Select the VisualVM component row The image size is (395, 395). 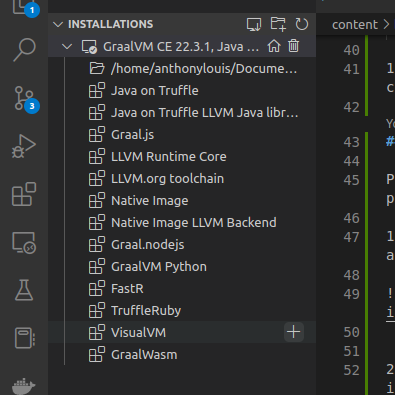pyautogui.click(x=182, y=332)
